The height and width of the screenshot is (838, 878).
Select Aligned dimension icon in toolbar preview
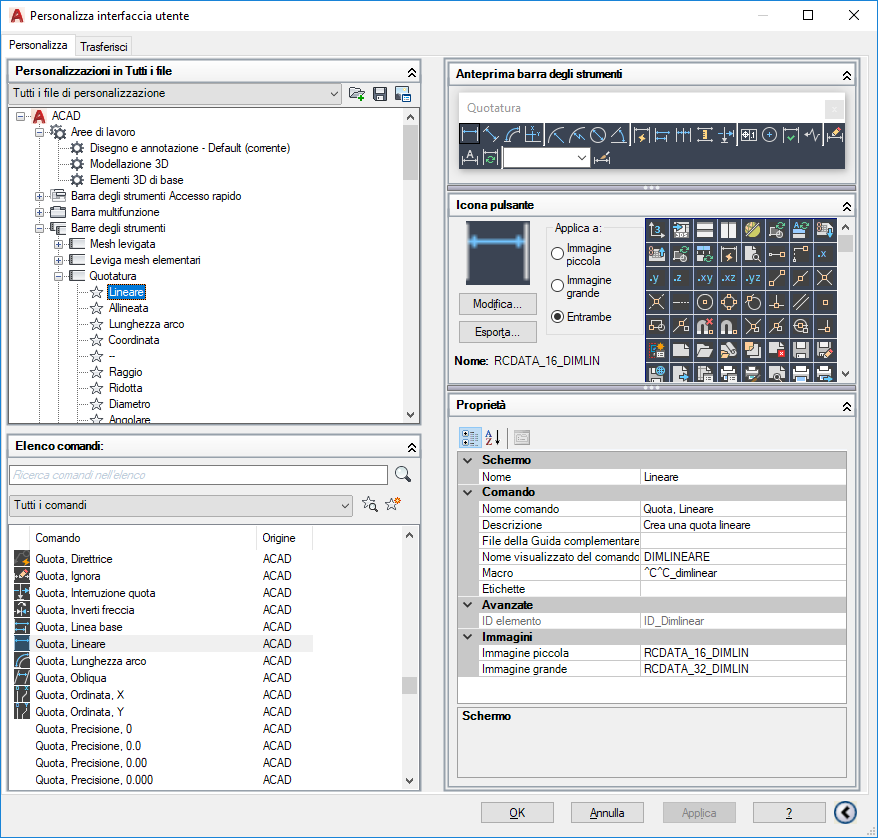[491, 135]
